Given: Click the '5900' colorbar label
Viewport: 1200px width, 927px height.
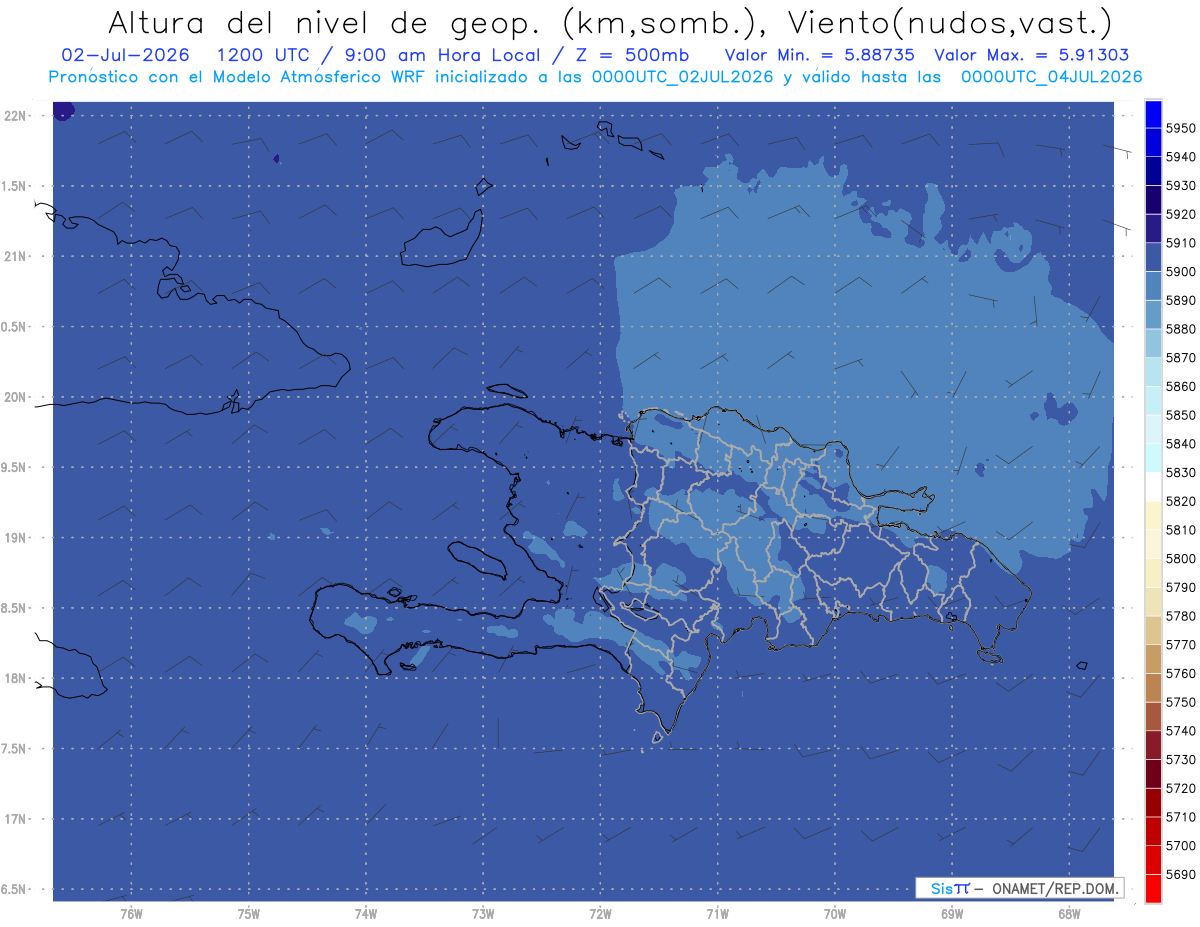Looking at the screenshot, I should point(1180,272).
